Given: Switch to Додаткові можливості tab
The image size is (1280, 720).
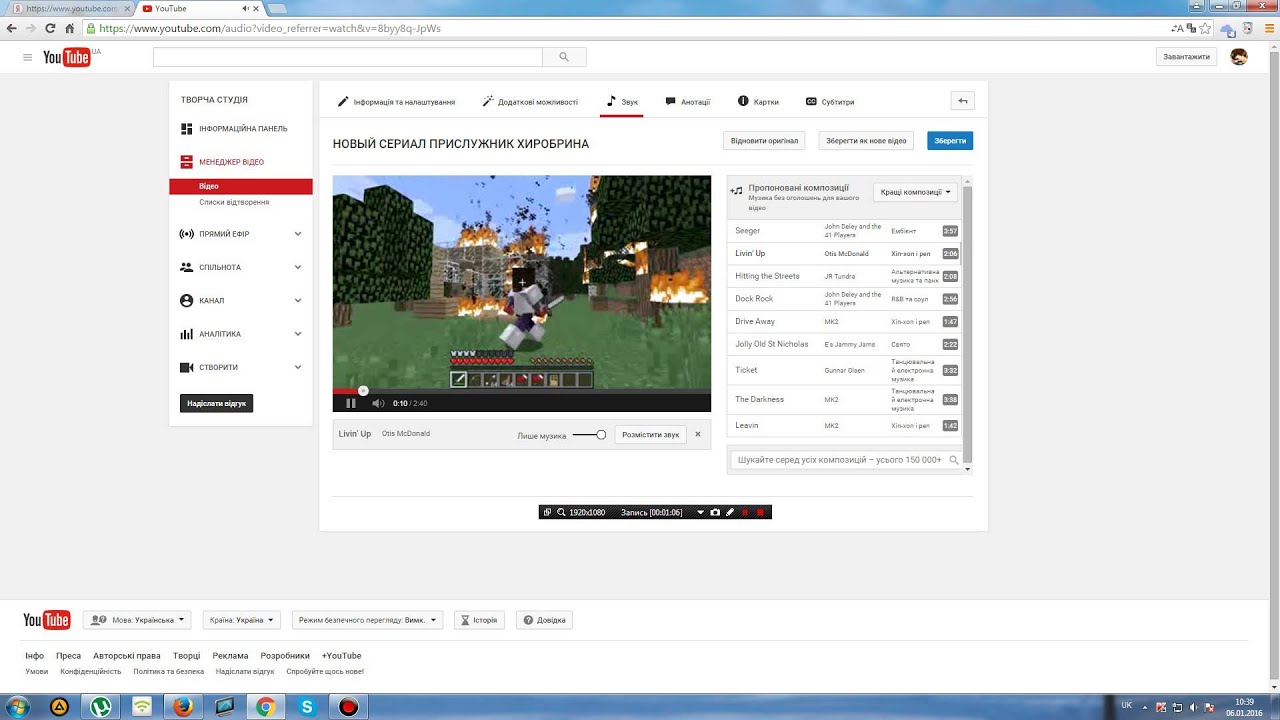Looking at the screenshot, I should tap(530, 101).
